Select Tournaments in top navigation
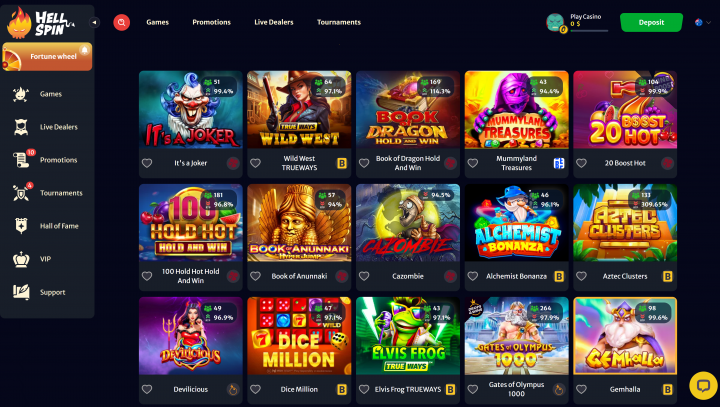Viewport: 720px width, 407px height. pyautogui.click(x=339, y=22)
